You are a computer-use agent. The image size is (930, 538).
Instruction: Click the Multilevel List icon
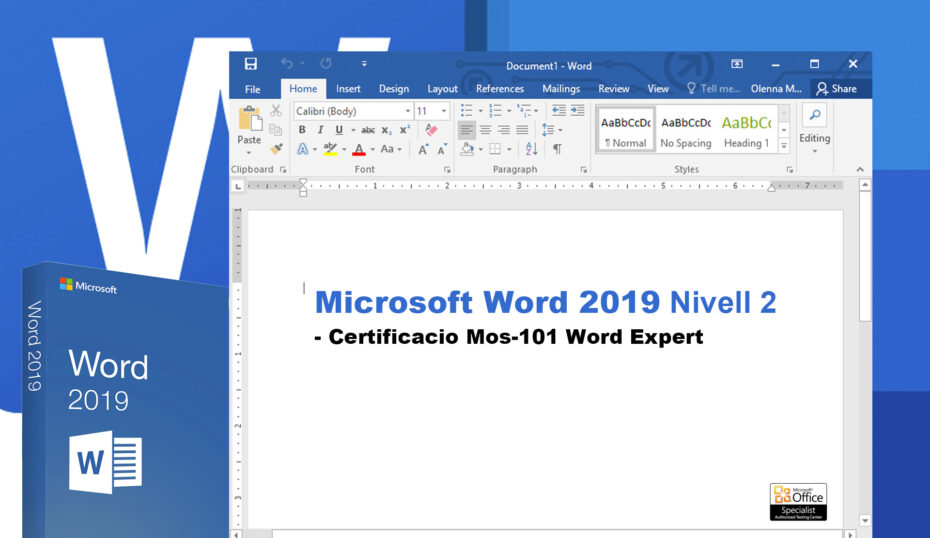(524, 110)
